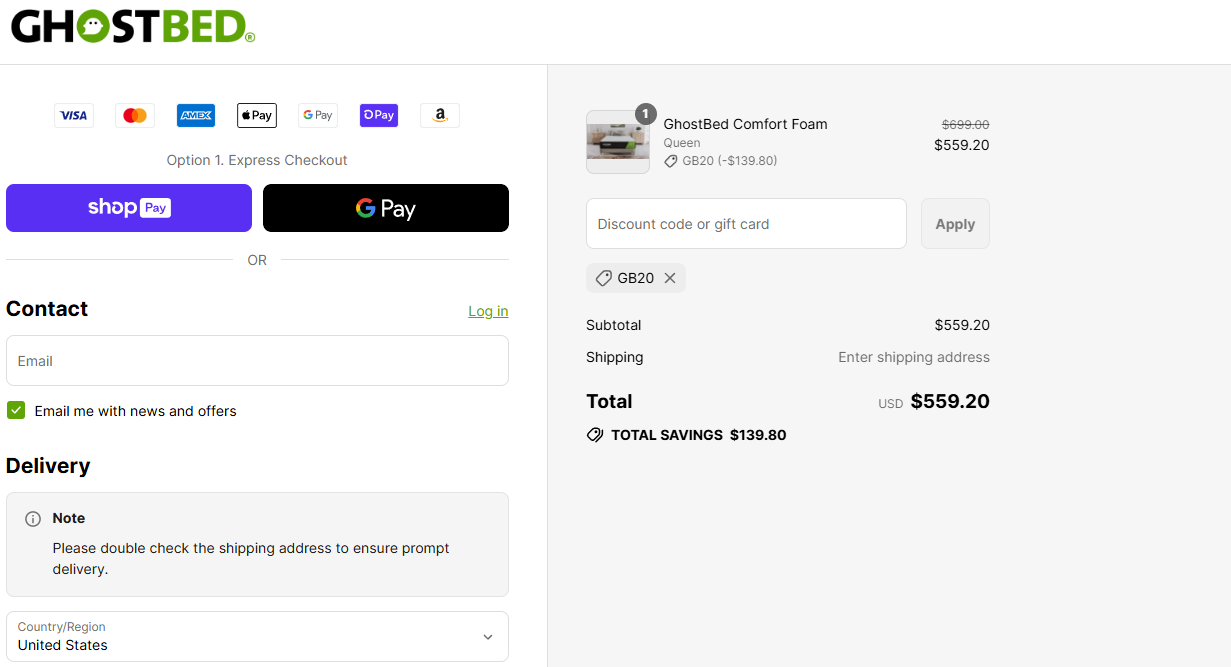Click the small Shop Pay icon
Screen dimensions: 1231x667
pyautogui.click(x=379, y=116)
